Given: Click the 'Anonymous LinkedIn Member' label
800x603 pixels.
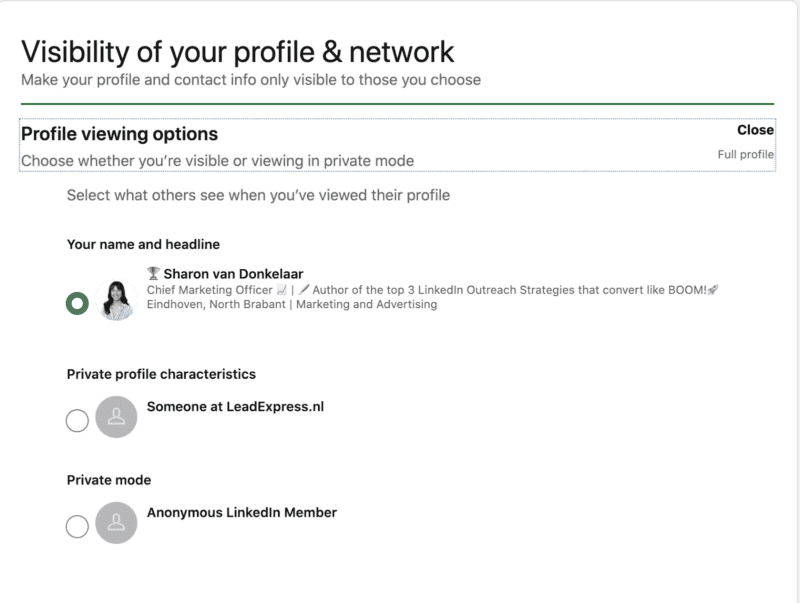Looking at the screenshot, I should [x=241, y=513].
